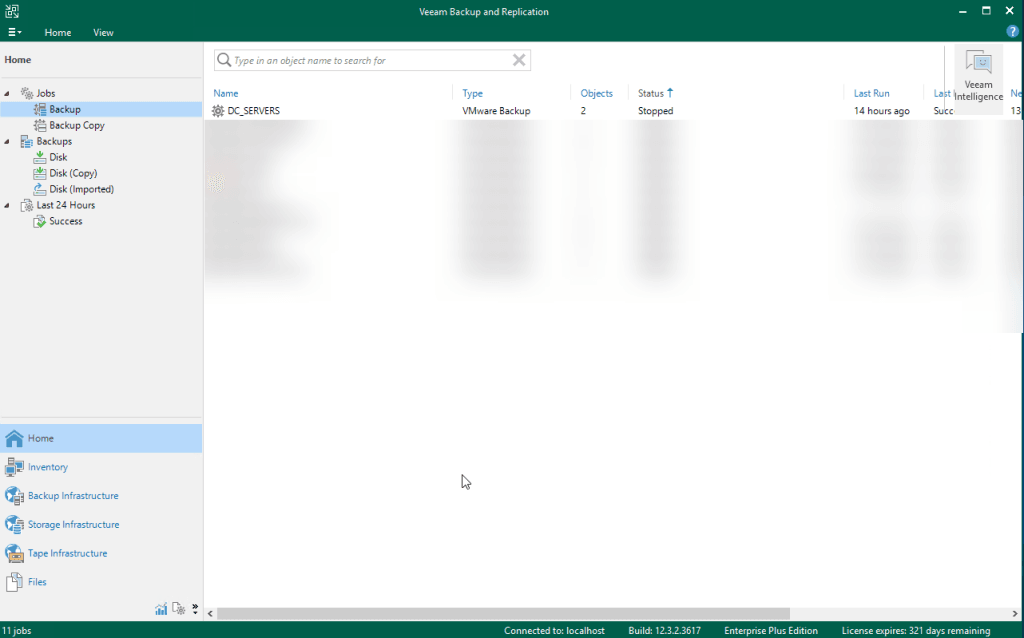Viewport: 1024px width, 638px height.
Task: Open the Inventory navigation pane
Action: click(x=101, y=467)
